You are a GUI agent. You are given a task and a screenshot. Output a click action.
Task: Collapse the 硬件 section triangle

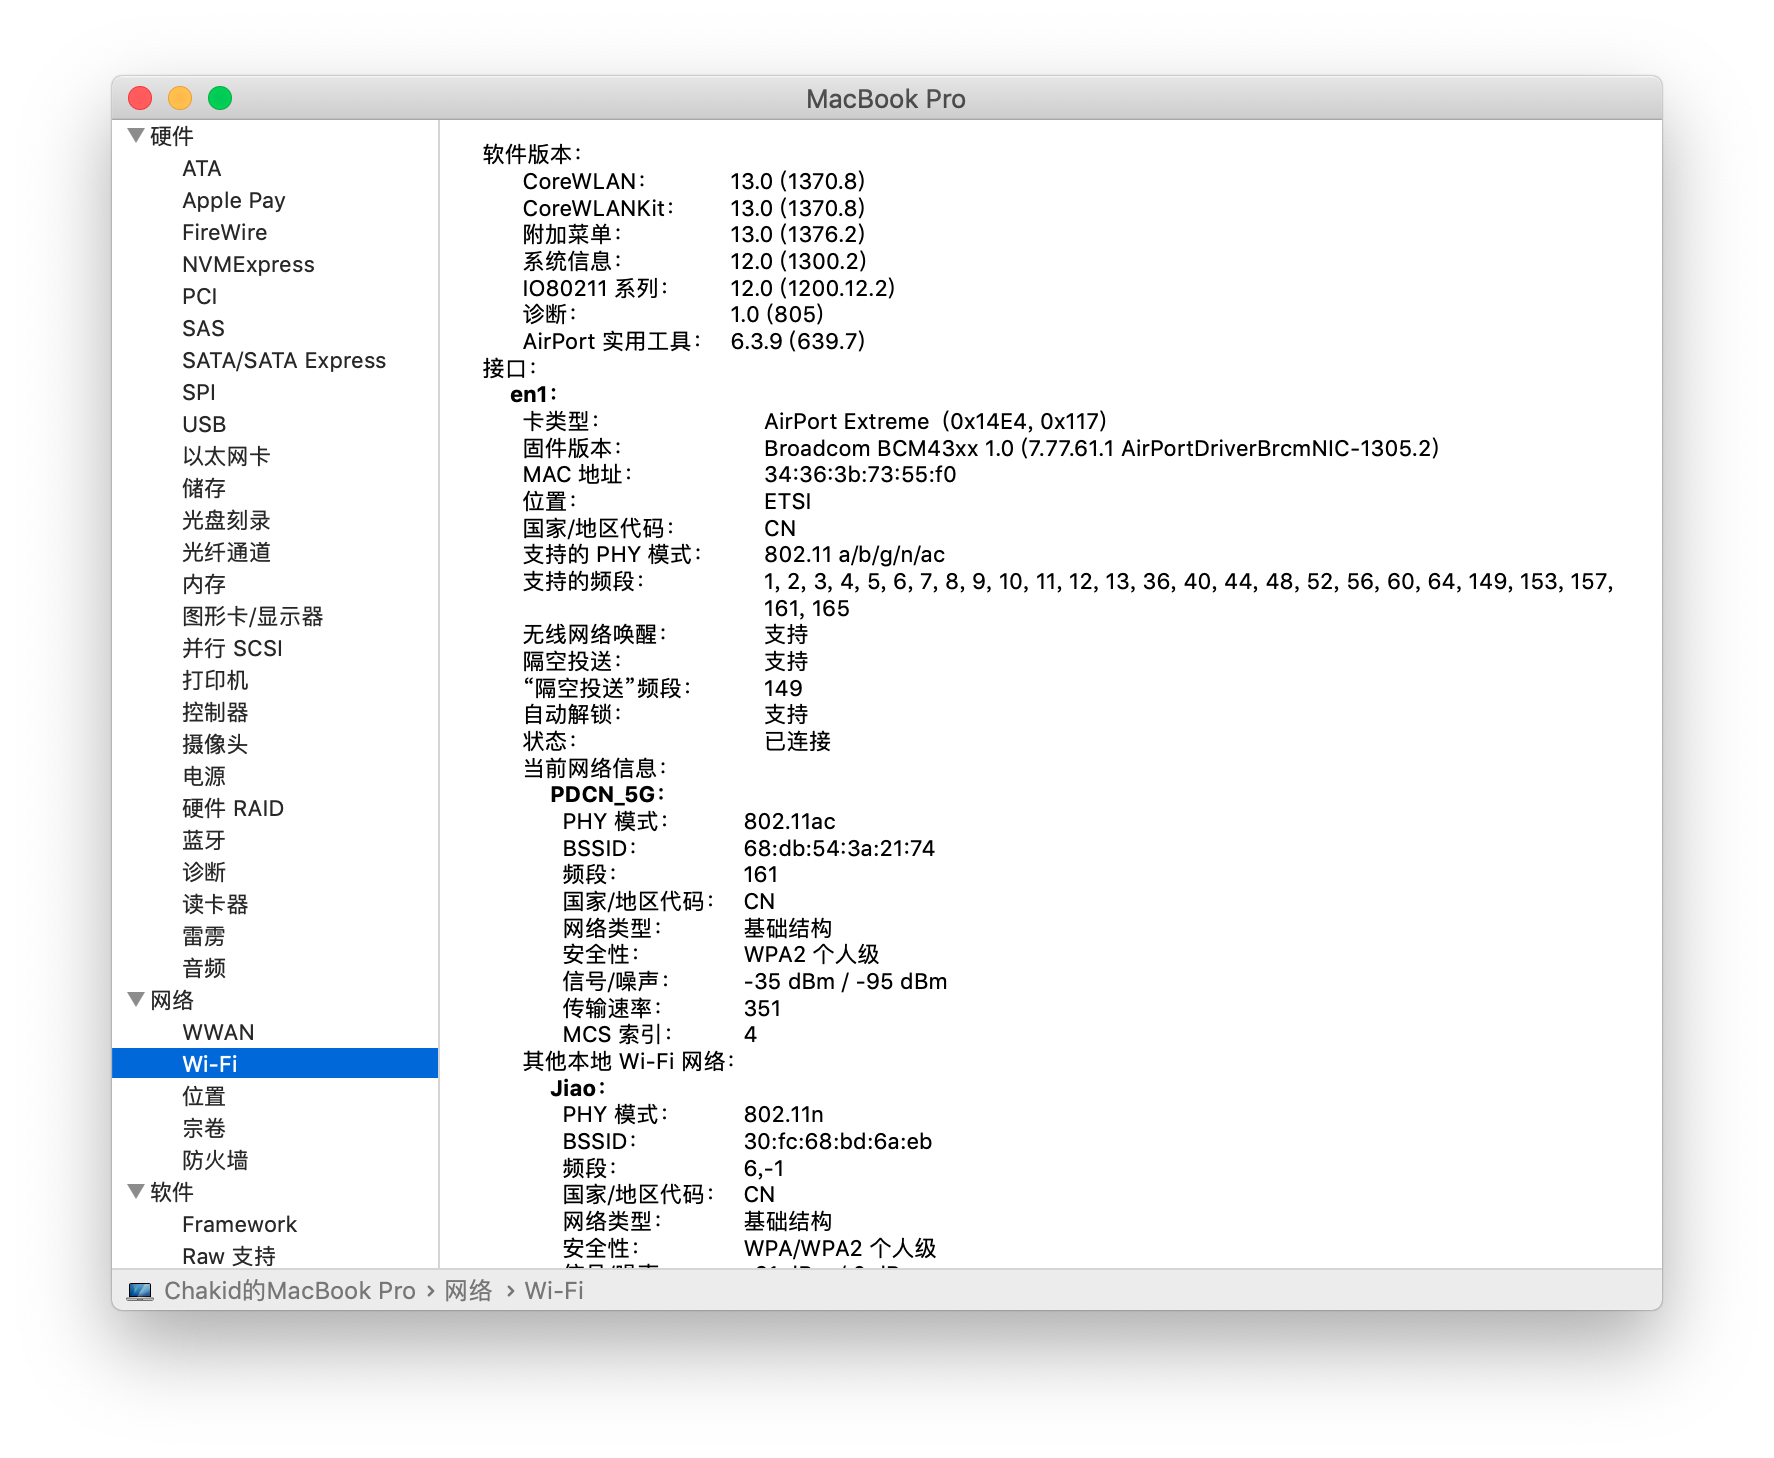[136, 135]
